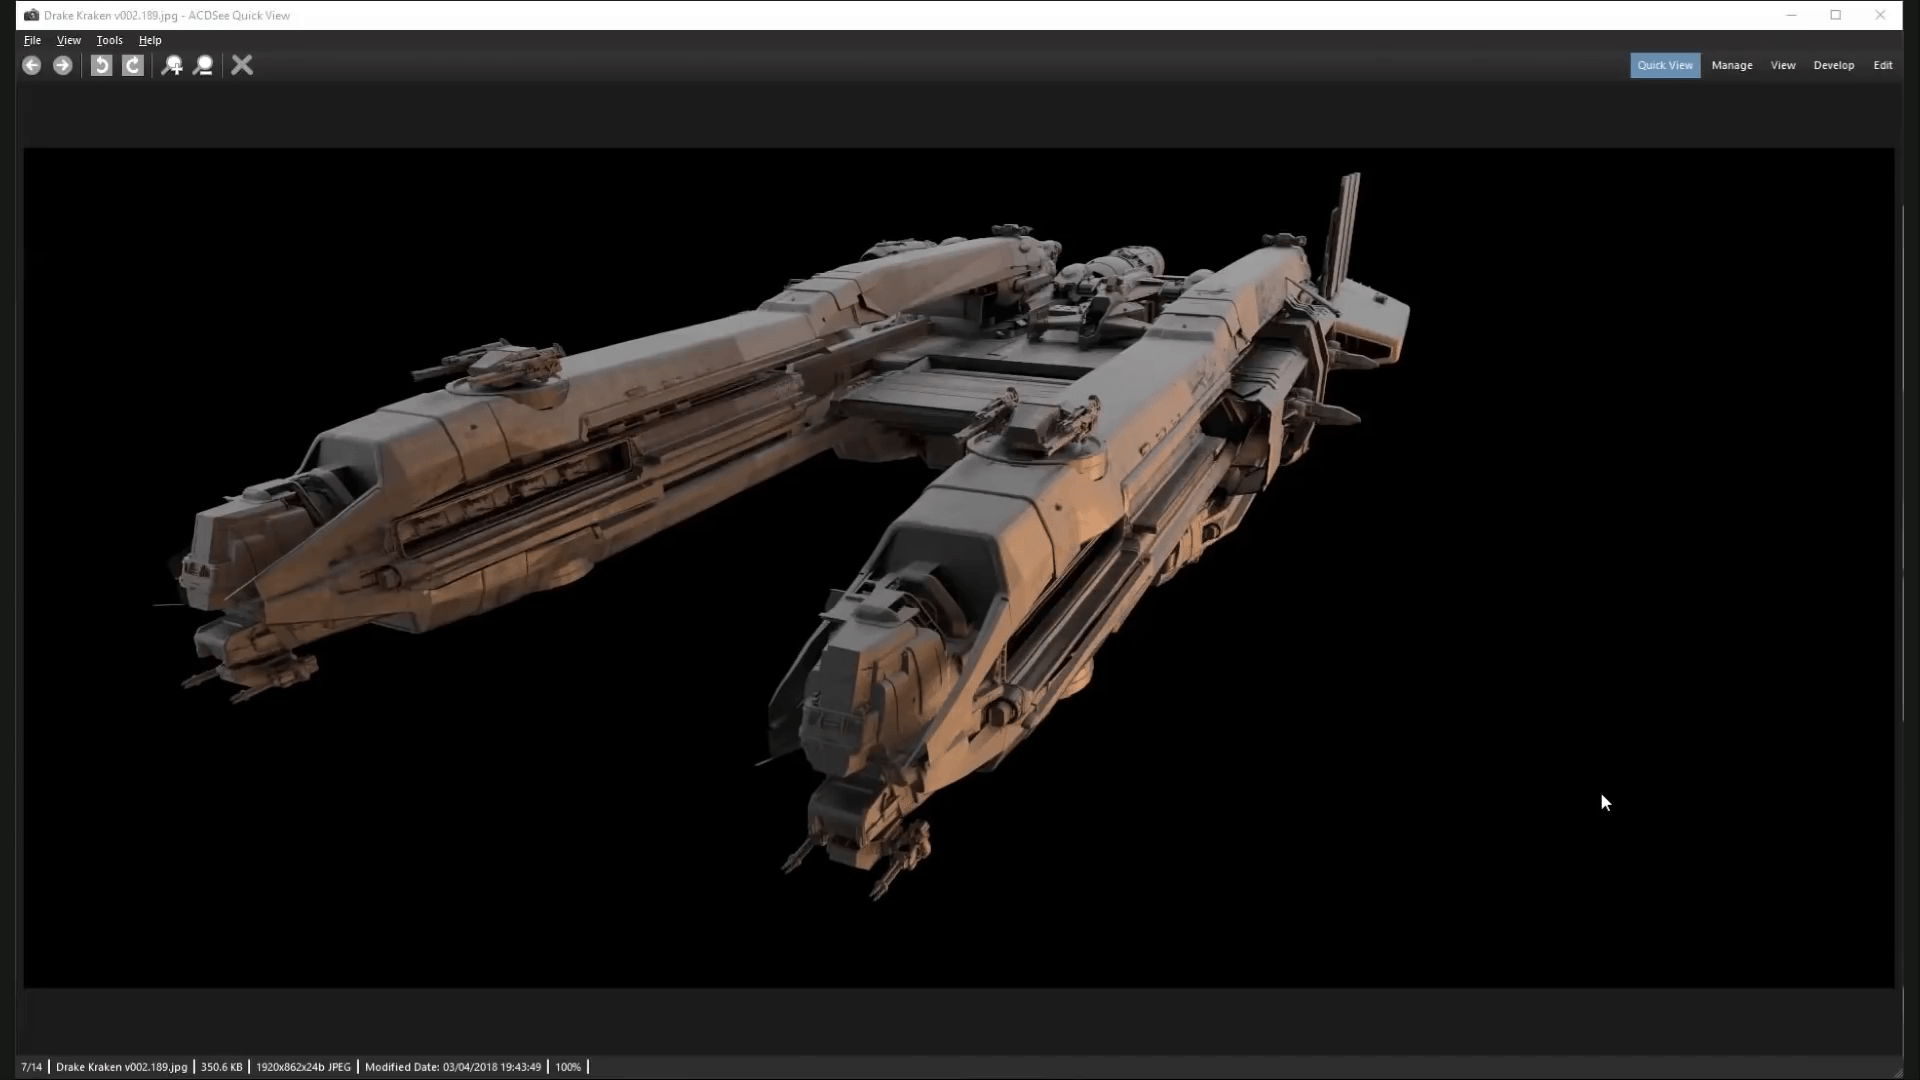The width and height of the screenshot is (1920, 1080).
Task: Rotate image right icon
Action: click(x=133, y=65)
